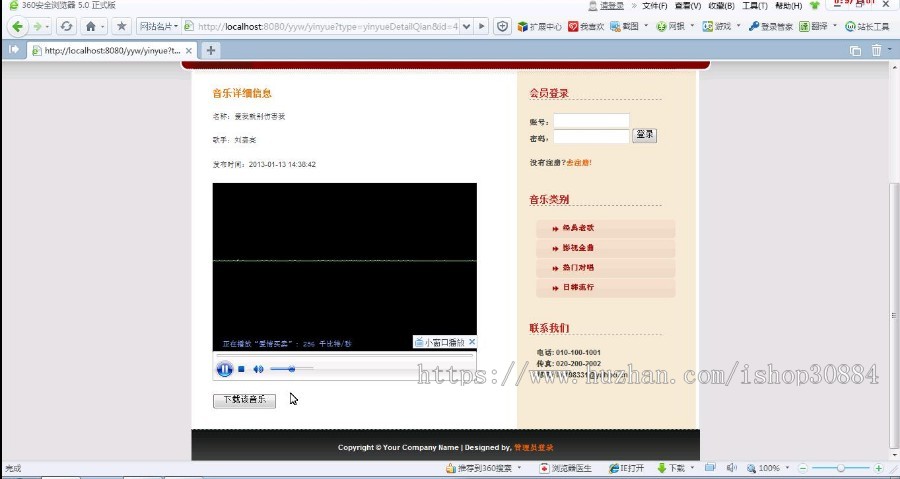Select the localhost:8080 yinyue tab
The height and width of the screenshot is (479, 900).
(x=112, y=50)
